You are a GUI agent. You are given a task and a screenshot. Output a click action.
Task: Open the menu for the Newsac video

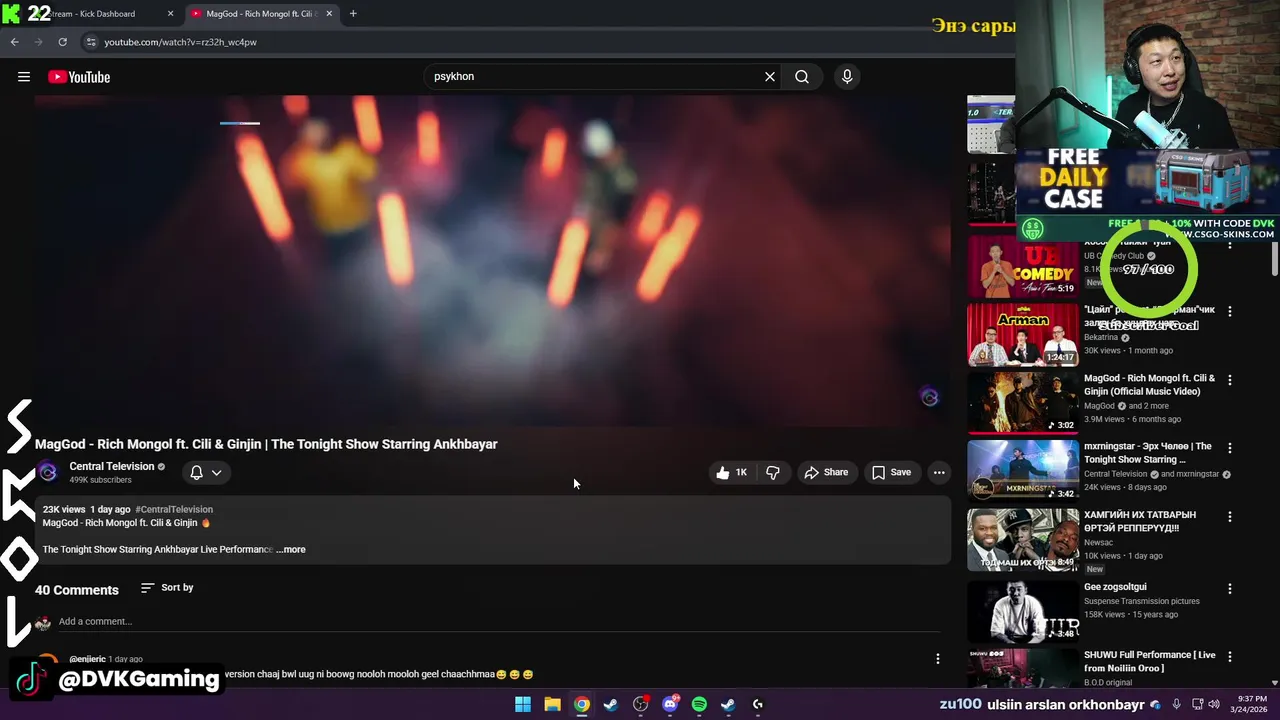pyautogui.click(x=1230, y=517)
